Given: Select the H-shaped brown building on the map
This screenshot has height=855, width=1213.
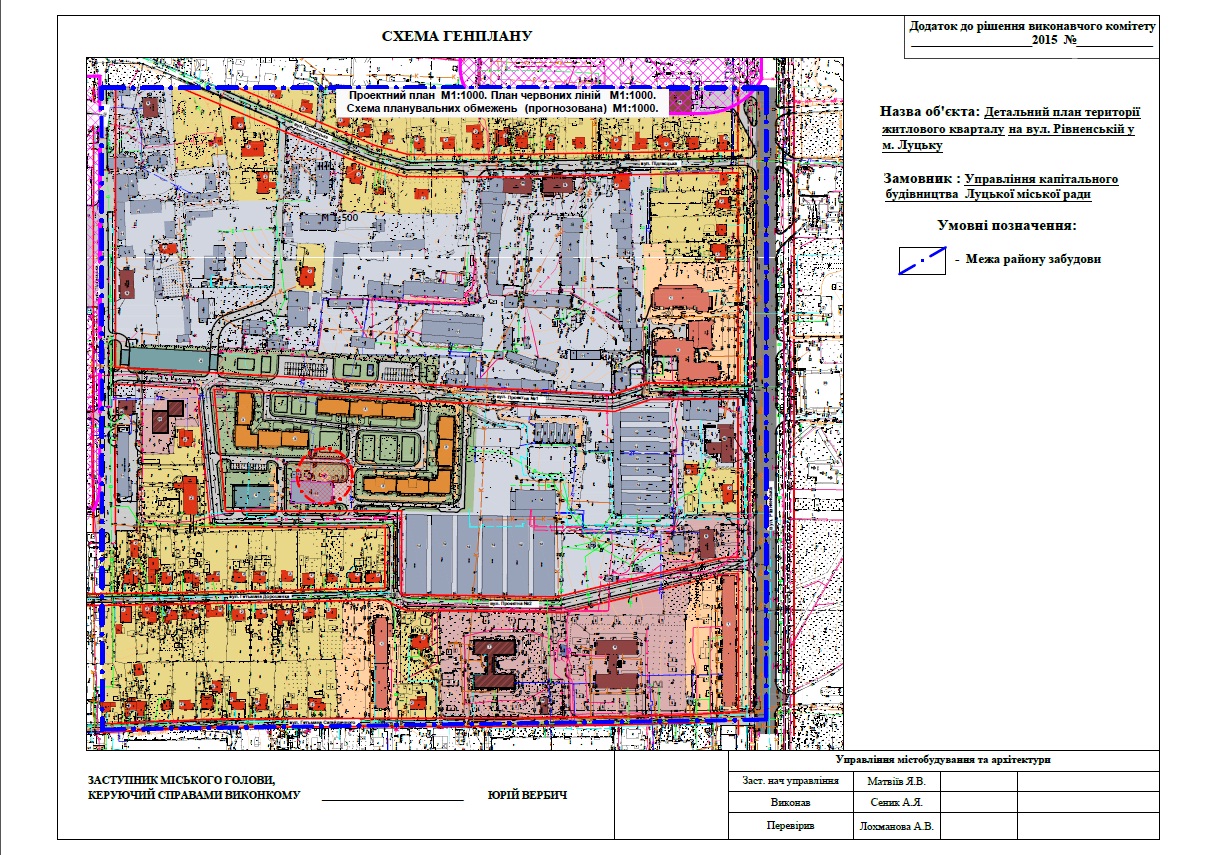Looking at the screenshot, I should 494,662.
